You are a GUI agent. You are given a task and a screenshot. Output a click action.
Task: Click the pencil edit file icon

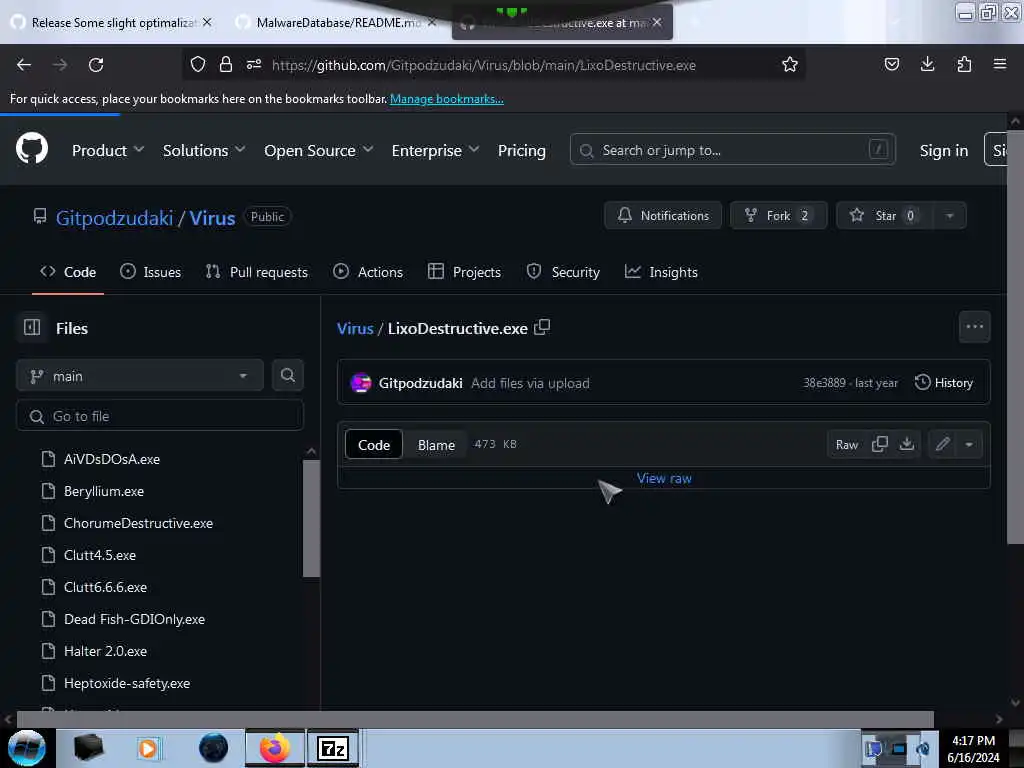[942, 444]
